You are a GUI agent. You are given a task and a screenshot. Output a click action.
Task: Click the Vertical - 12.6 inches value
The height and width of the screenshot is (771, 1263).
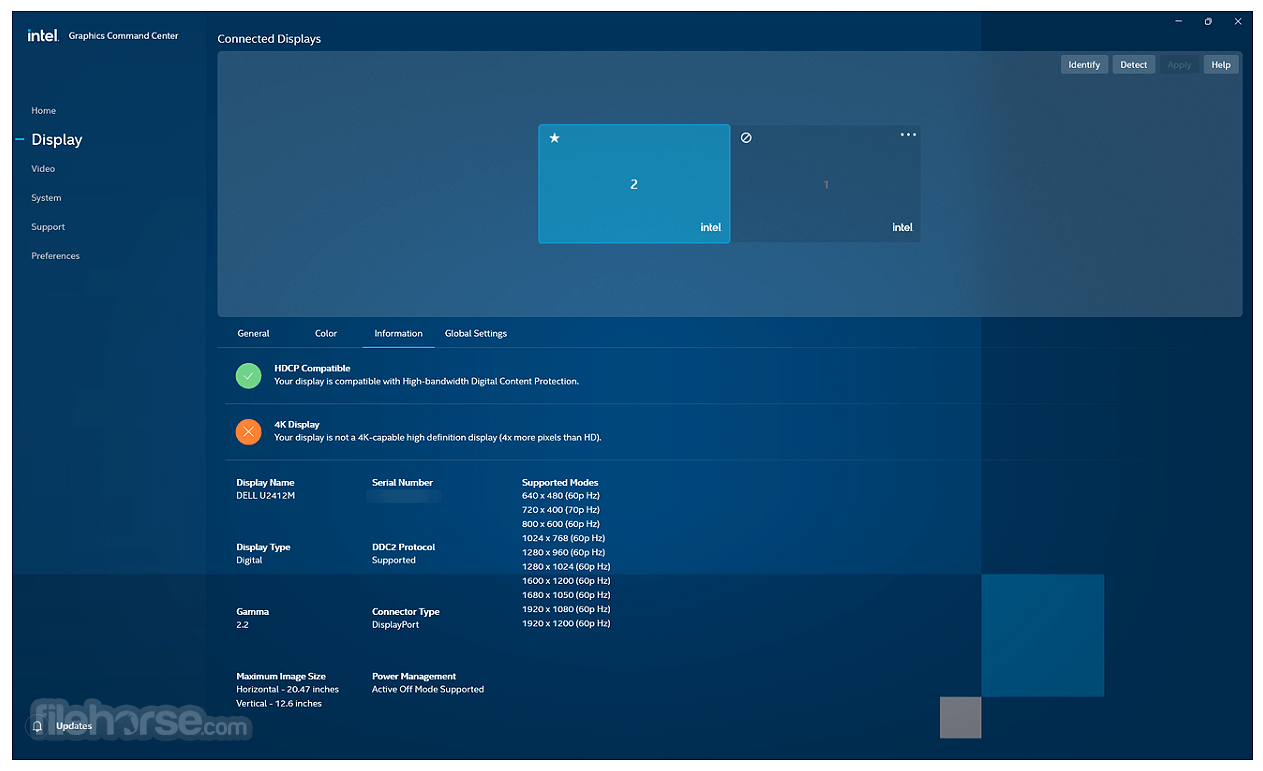(x=279, y=704)
